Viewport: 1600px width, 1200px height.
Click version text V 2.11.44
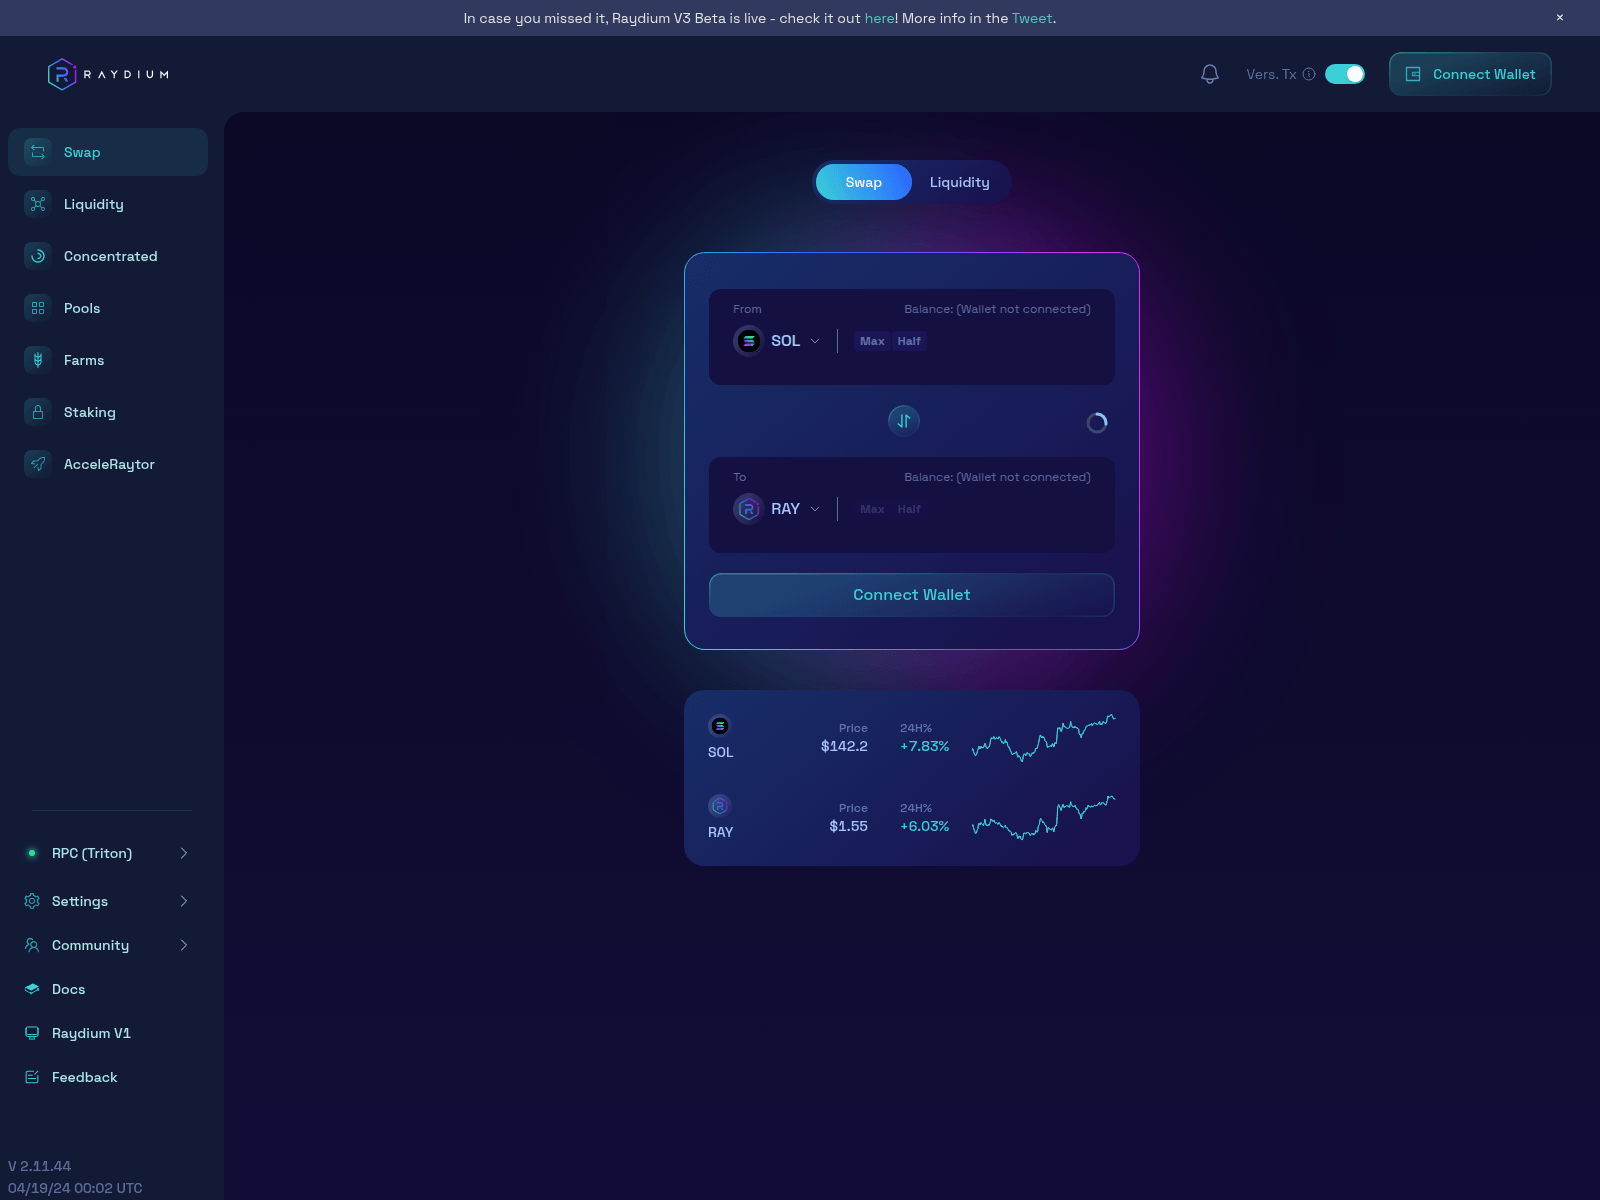click(40, 1166)
